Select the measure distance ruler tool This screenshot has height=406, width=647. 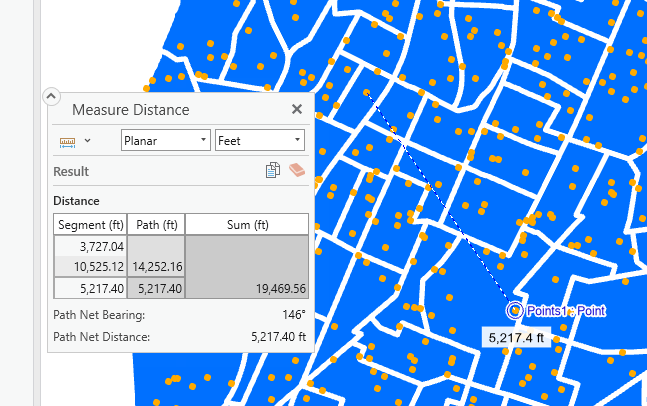67,142
